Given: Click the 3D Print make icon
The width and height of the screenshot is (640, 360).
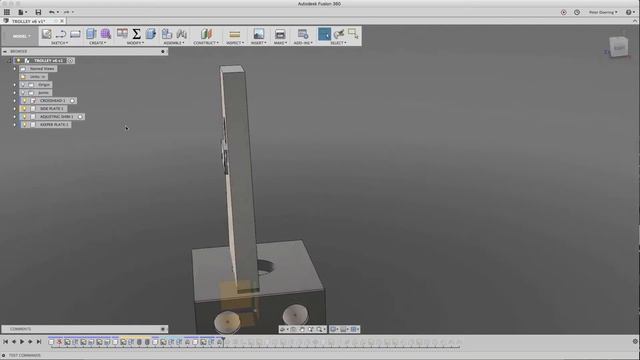Looking at the screenshot, I should pyautogui.click(x=280, y=34).
